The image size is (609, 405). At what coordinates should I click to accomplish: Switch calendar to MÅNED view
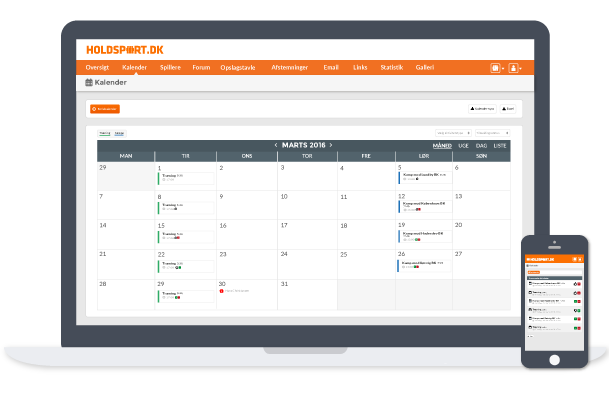tap(441, 145)
